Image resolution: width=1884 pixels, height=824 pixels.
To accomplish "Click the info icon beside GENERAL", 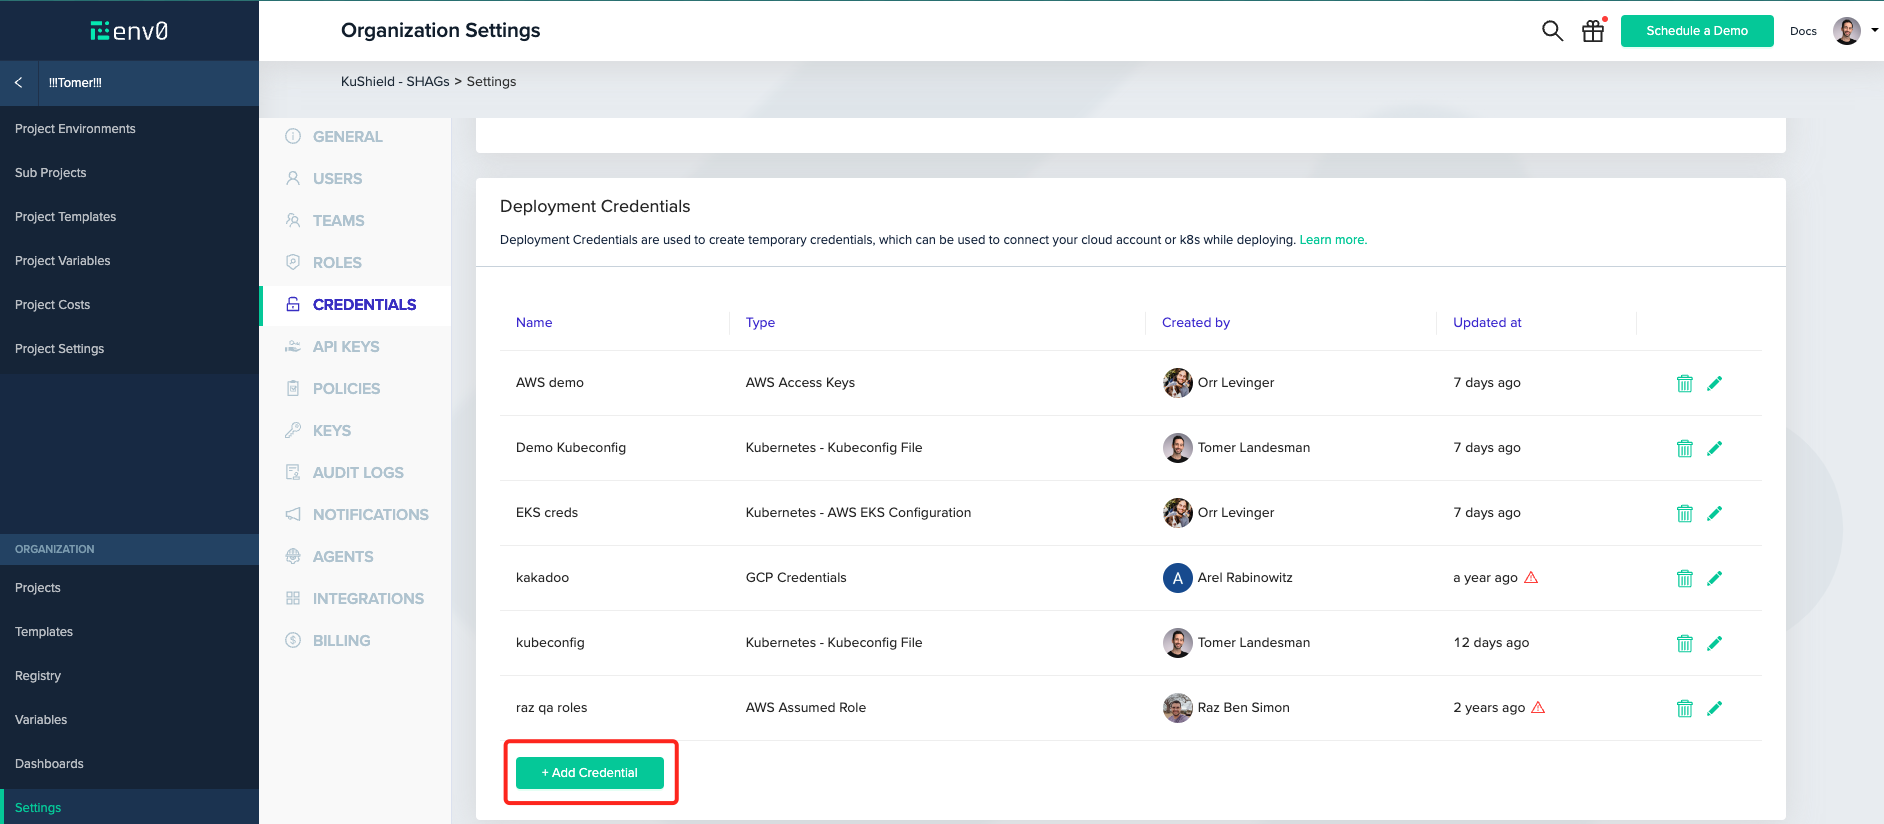I will coord(293,136).
